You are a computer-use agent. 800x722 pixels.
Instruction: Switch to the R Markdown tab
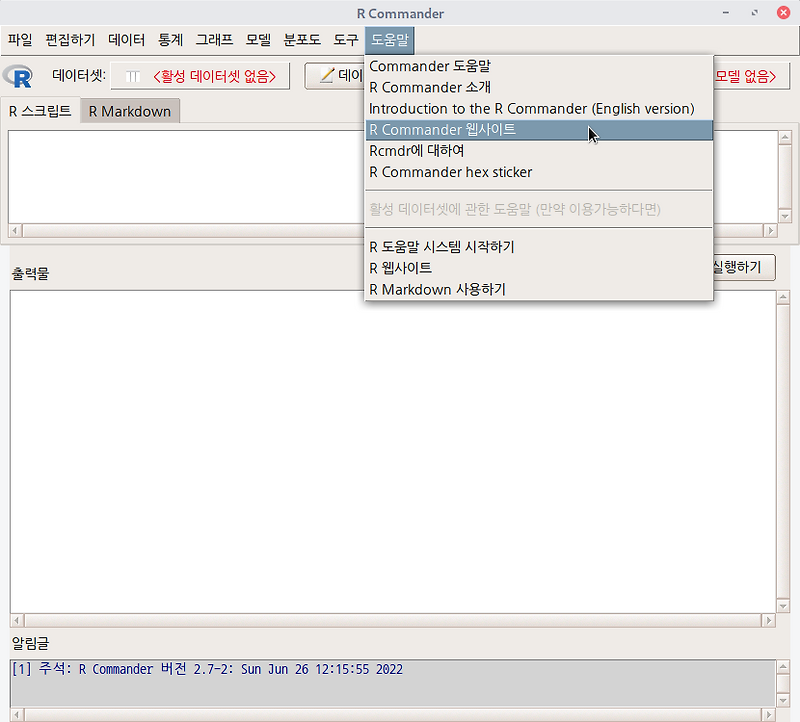pyautogui.click(x=129, y=111)
